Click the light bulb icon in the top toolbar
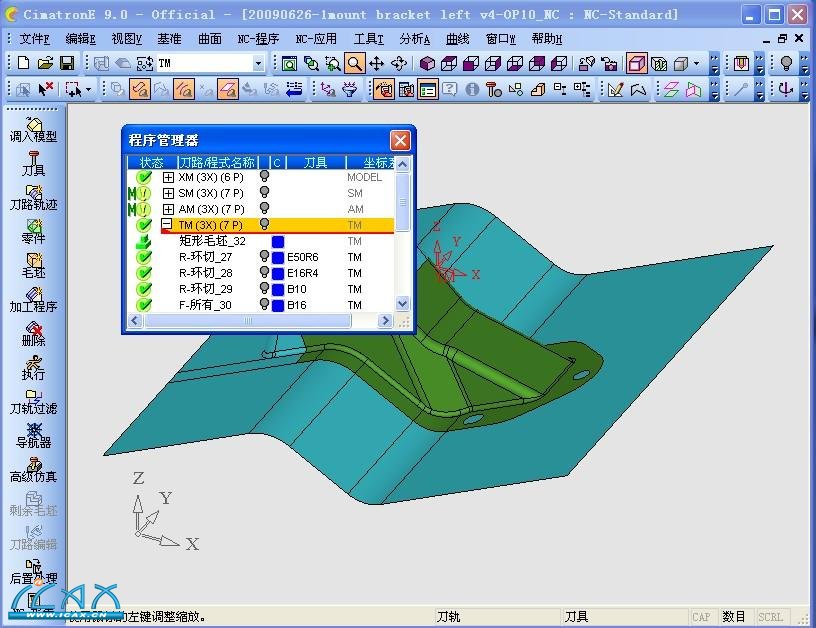The width and height of the screenshot is (816, 628). click(786, 63)
